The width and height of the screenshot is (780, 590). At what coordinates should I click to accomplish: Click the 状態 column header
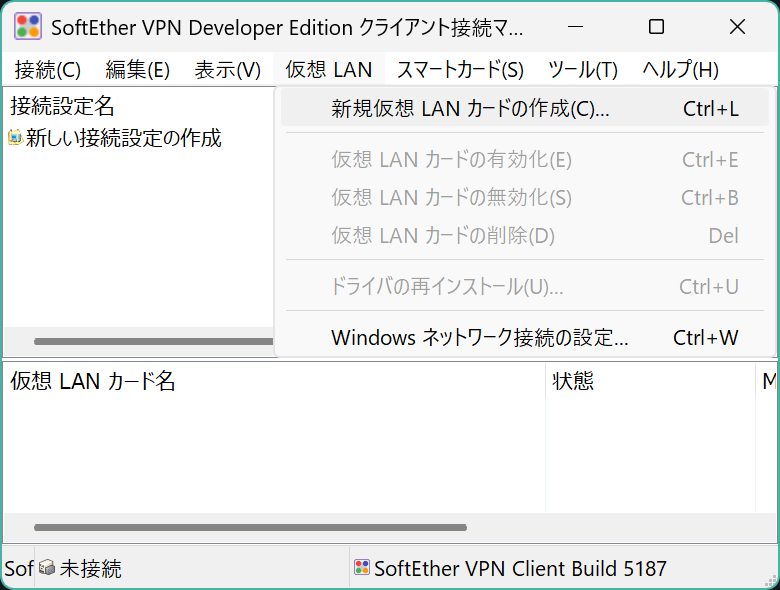point(573,381)
